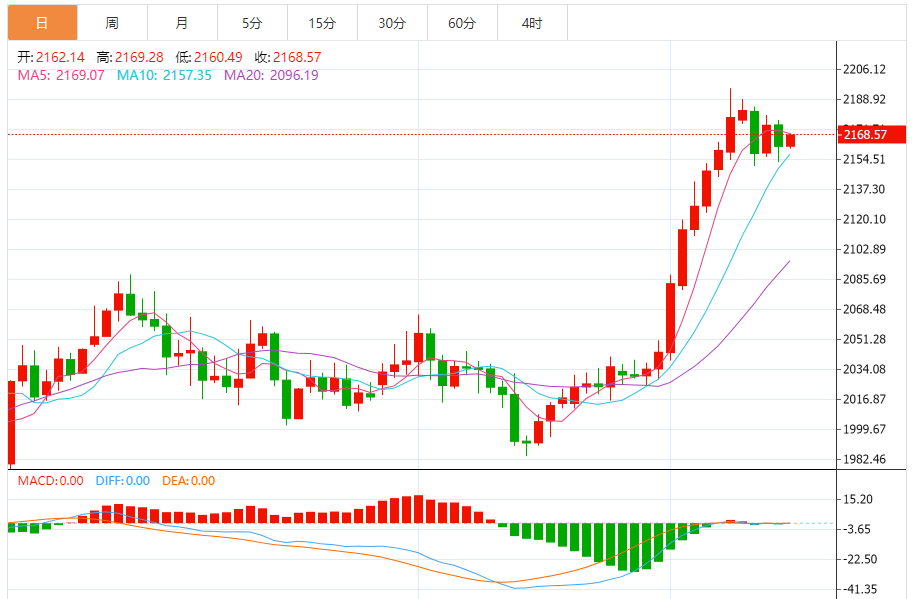Click the DEA:0.00 indicator label
This screenshot has height=599, width=916.
click(189, 481)
